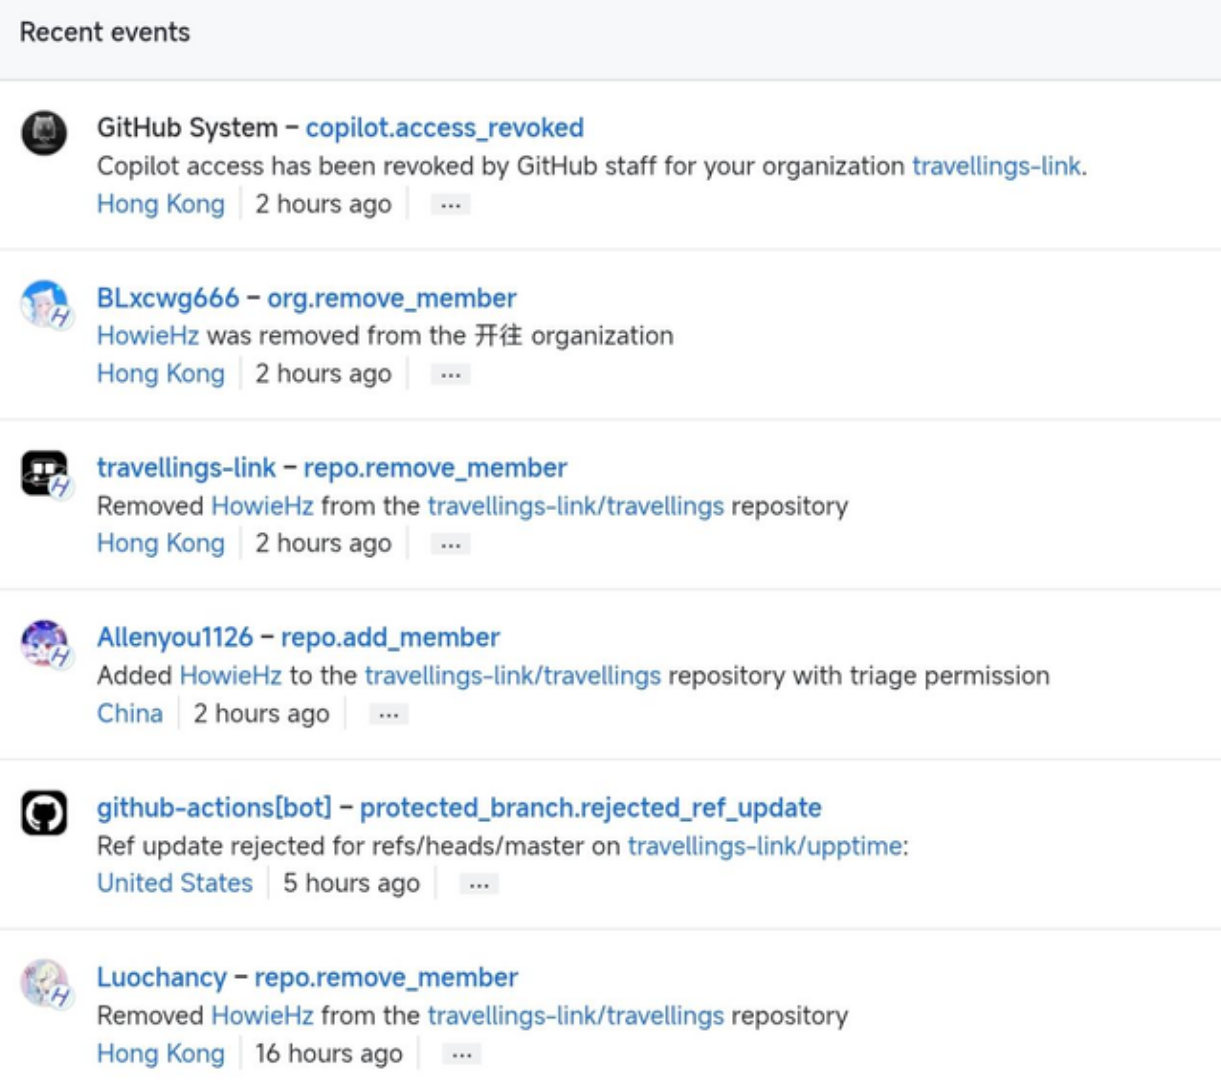Viewport: 1221px width, 1084px height.
Task: Open the copilot.access_revoked action link
Action: (x=445, y=128)
